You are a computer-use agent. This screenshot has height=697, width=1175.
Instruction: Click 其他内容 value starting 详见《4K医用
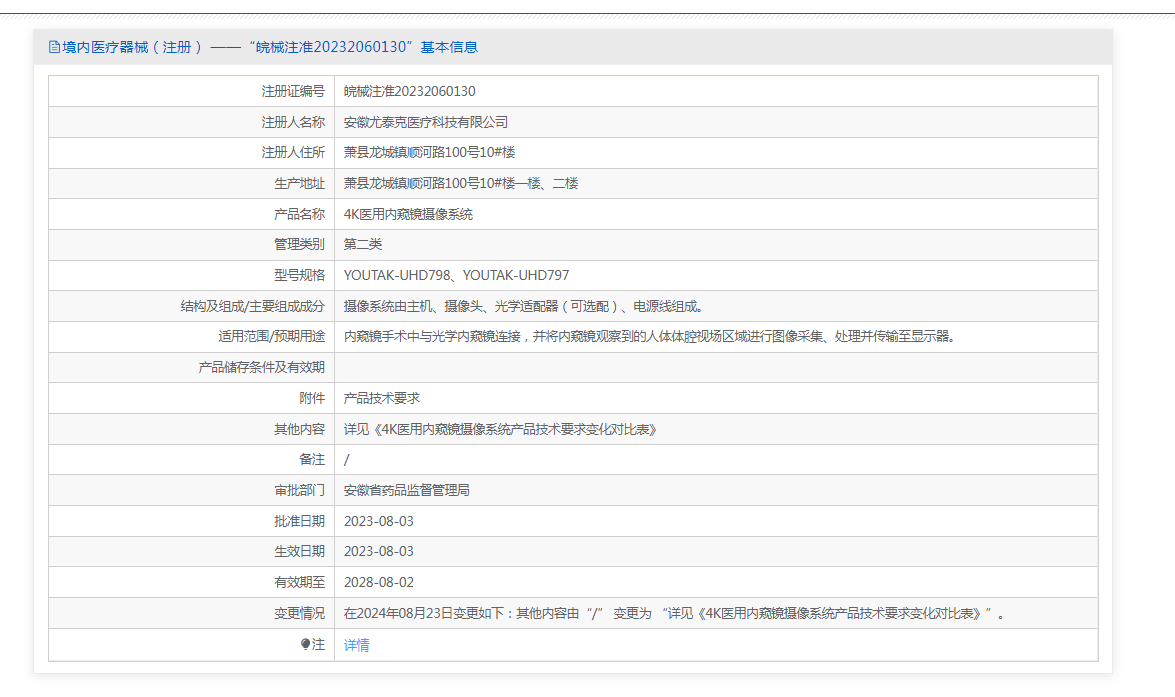(x=501, y=429)
